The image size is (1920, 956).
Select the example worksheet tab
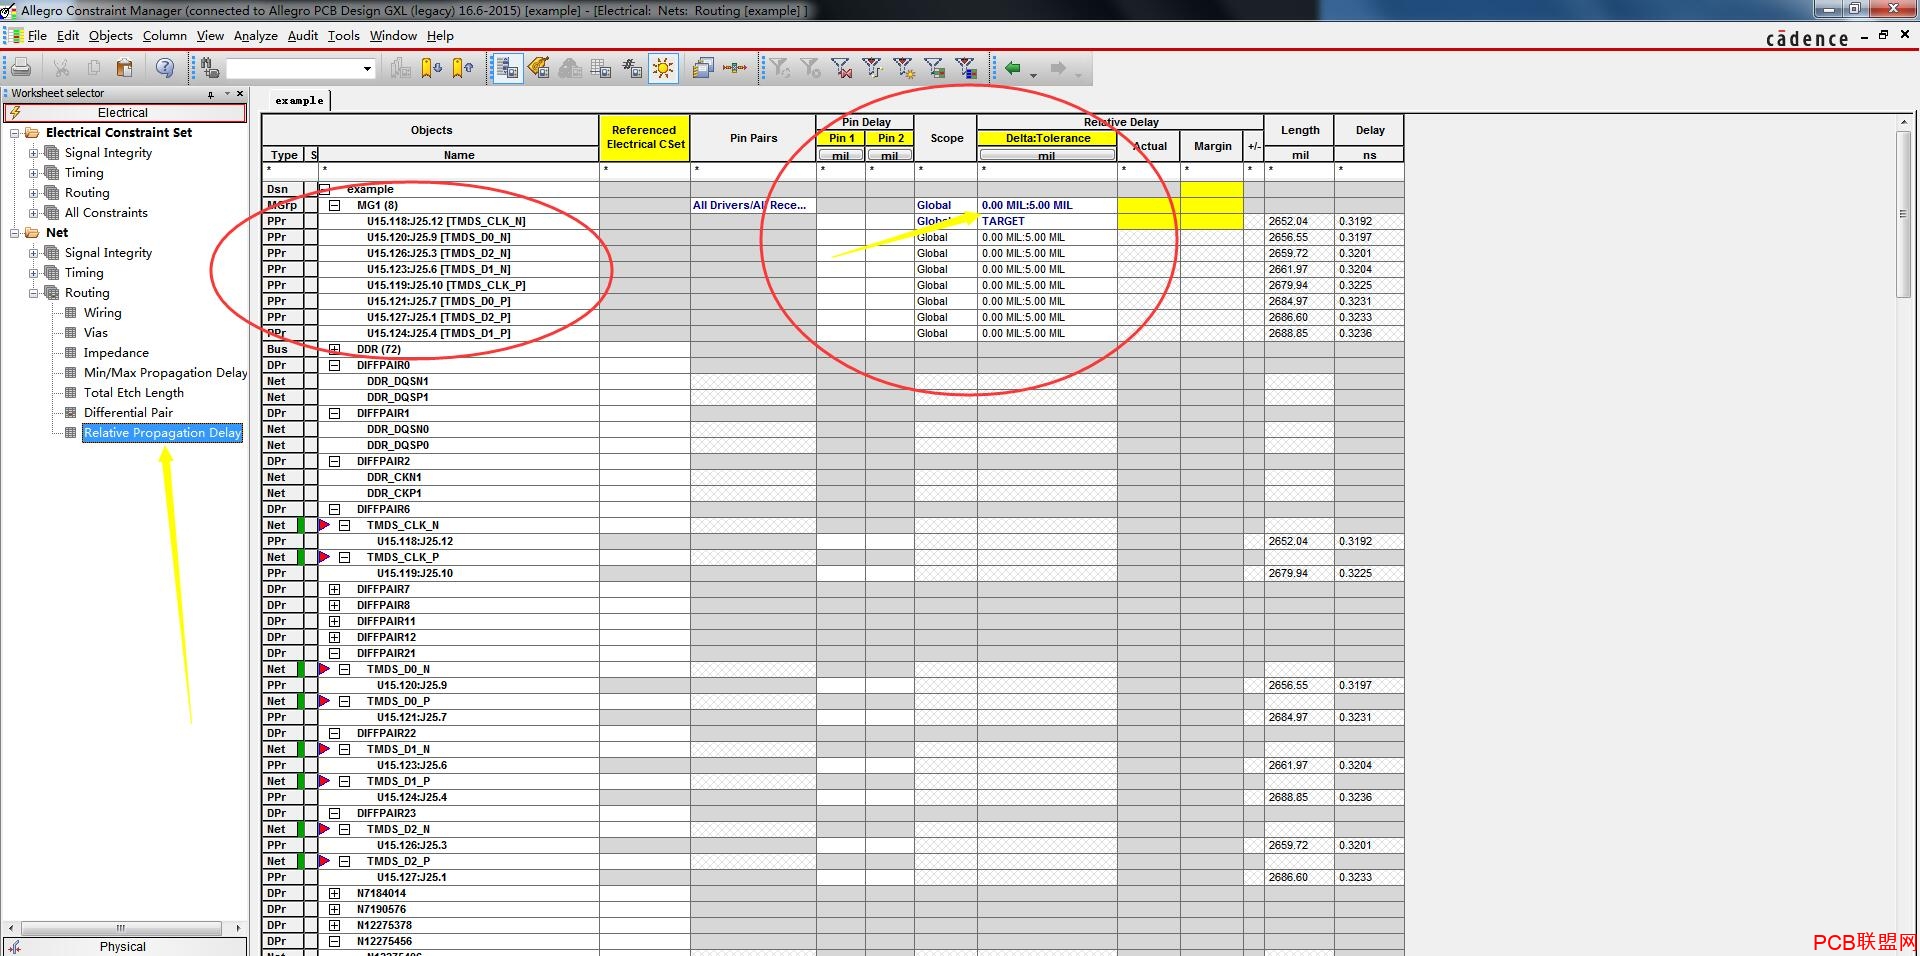300,100
